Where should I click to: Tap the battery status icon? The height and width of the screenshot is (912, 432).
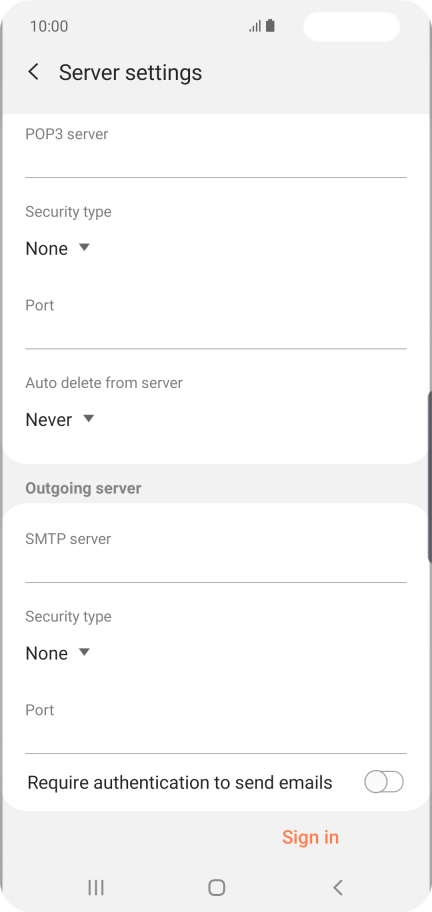270,26
